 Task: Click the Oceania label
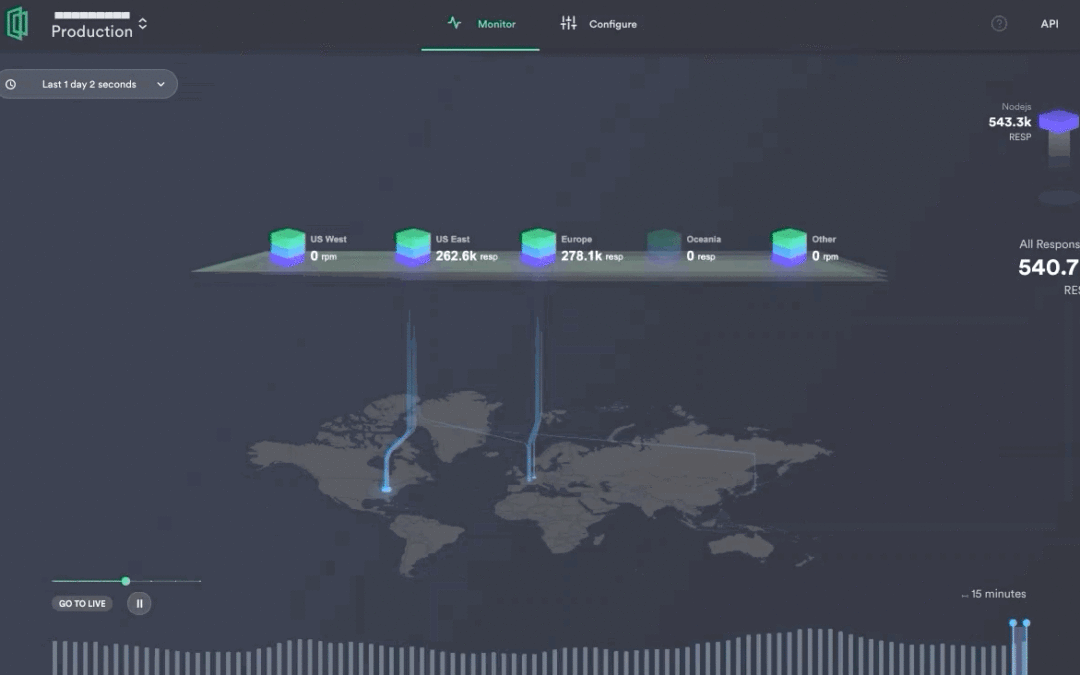coord(703,239)
